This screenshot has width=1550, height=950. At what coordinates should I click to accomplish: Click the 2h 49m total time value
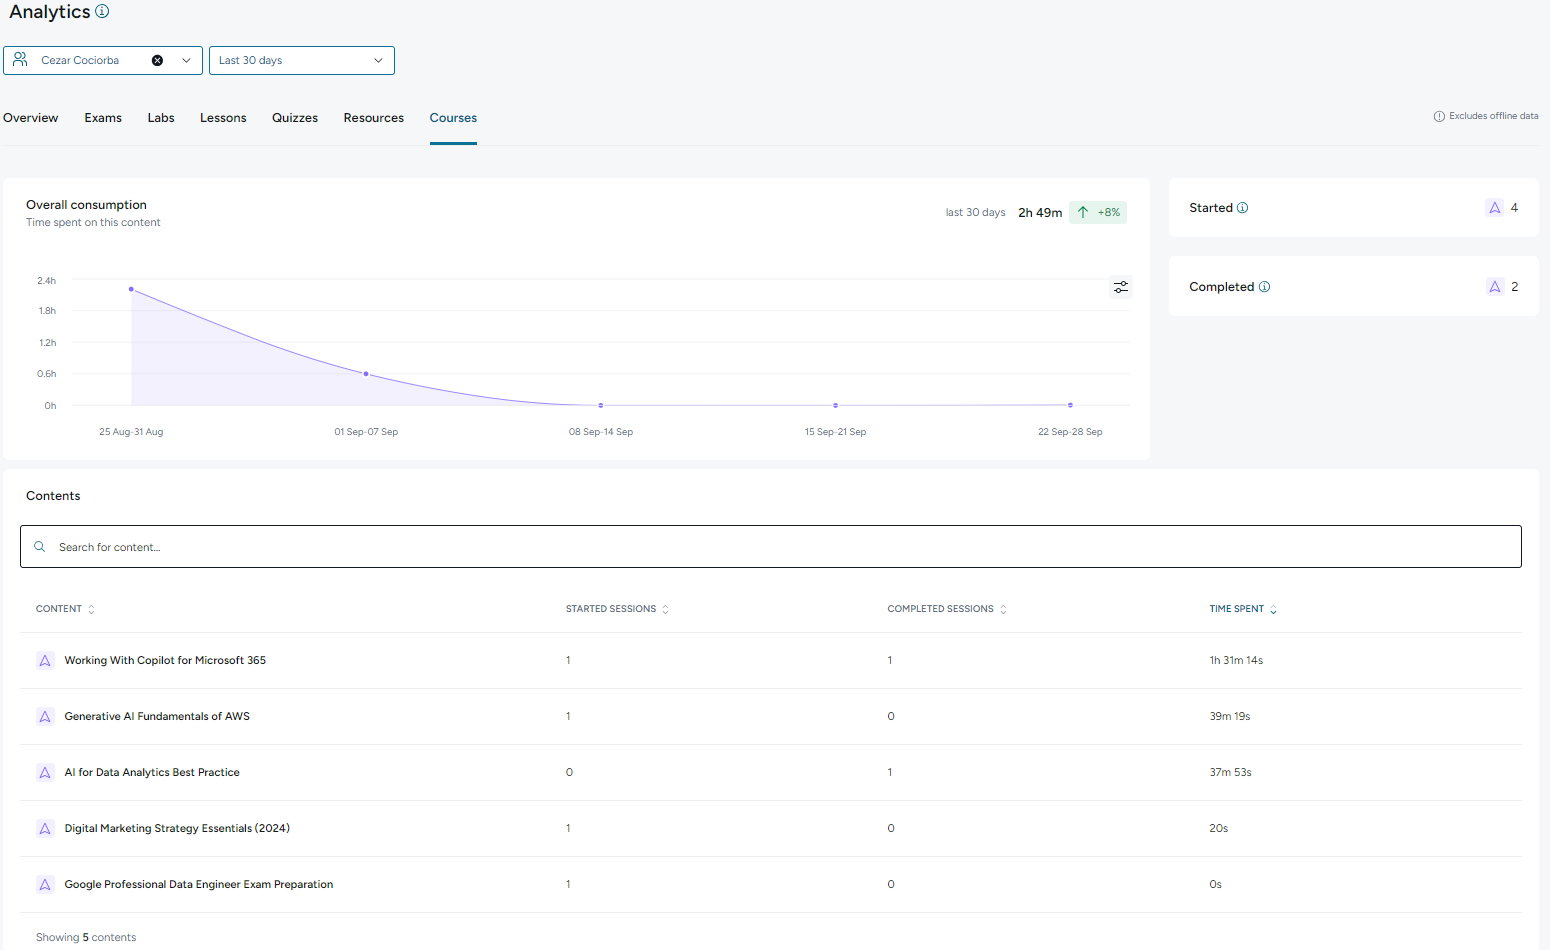pyautogui.click(x=1040, y=212)
